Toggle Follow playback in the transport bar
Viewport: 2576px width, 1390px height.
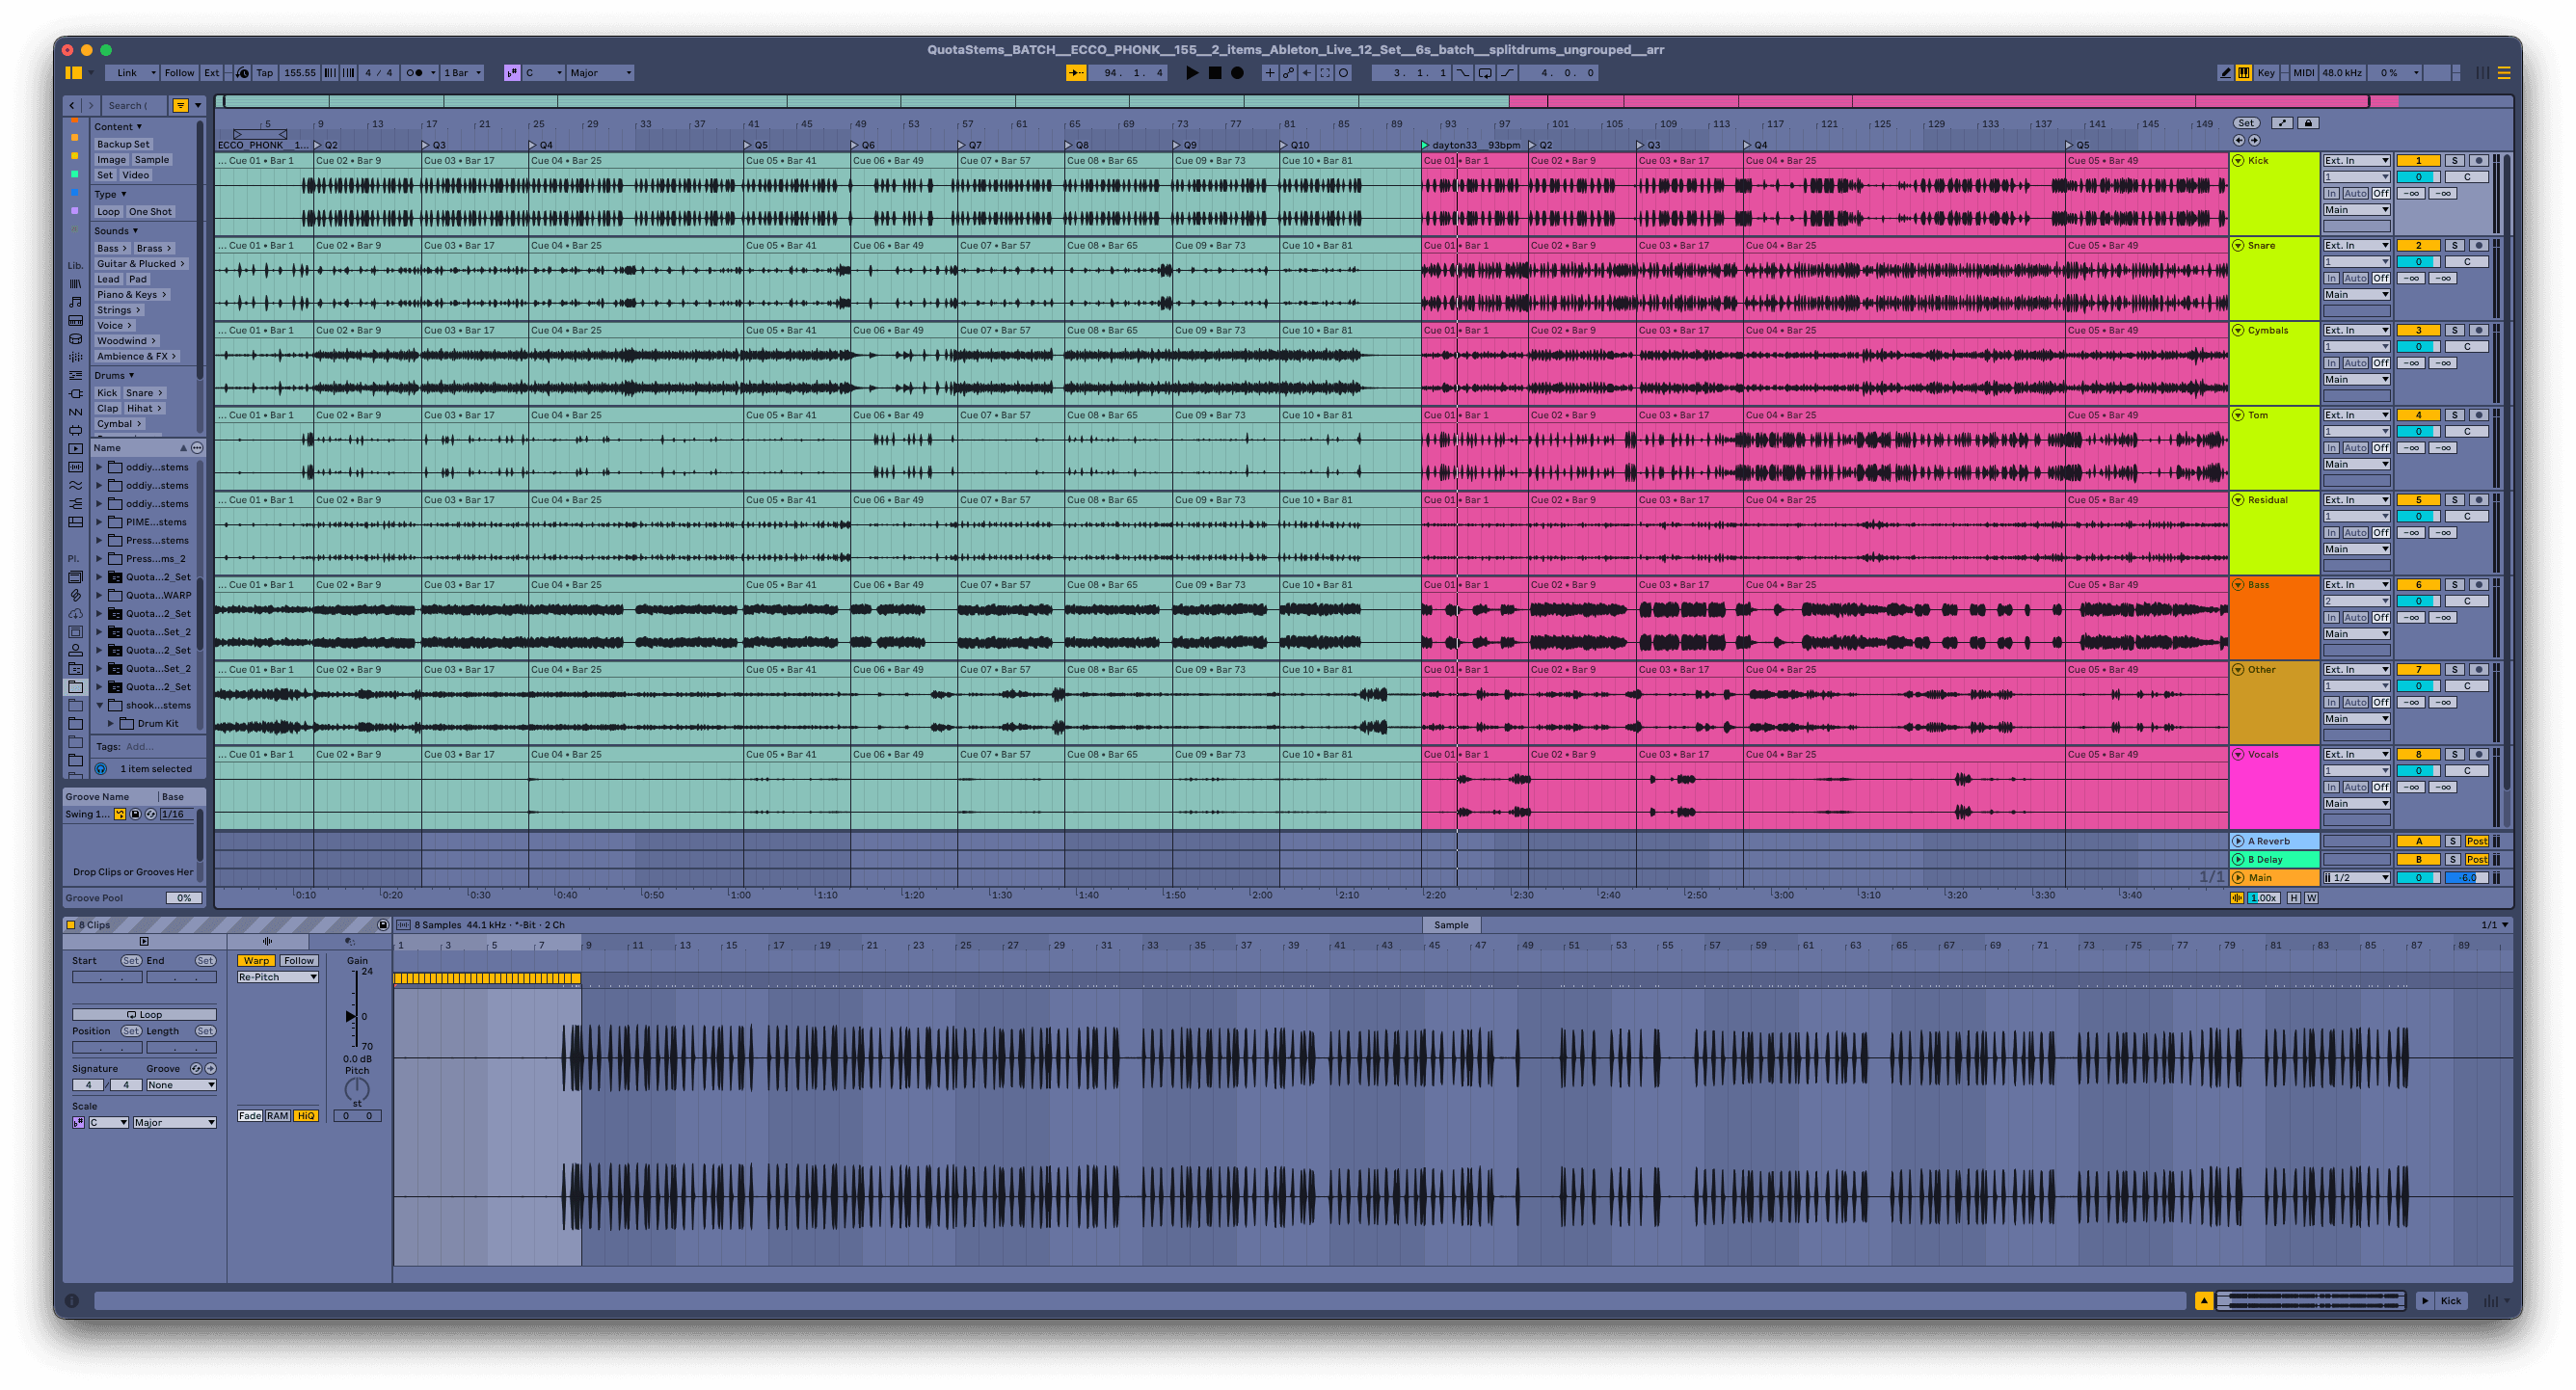pyautogui.click(x=179, y=73)
